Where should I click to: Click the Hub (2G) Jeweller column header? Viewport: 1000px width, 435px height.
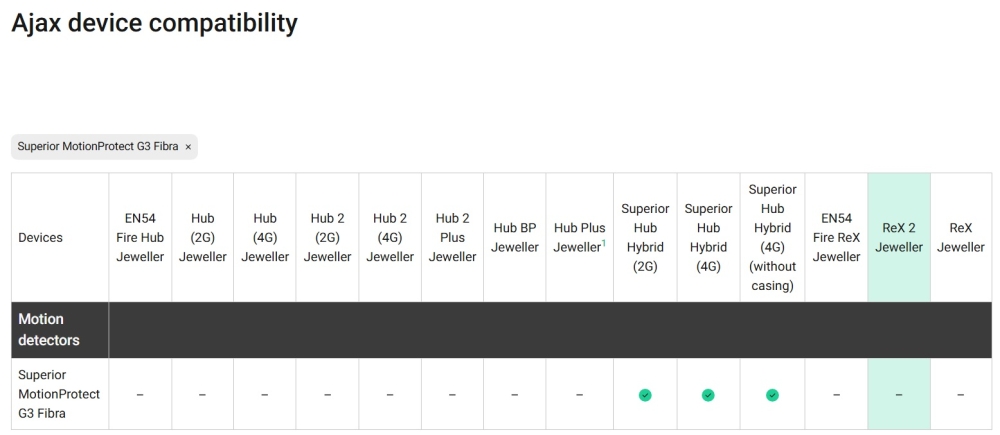[202, 238]
